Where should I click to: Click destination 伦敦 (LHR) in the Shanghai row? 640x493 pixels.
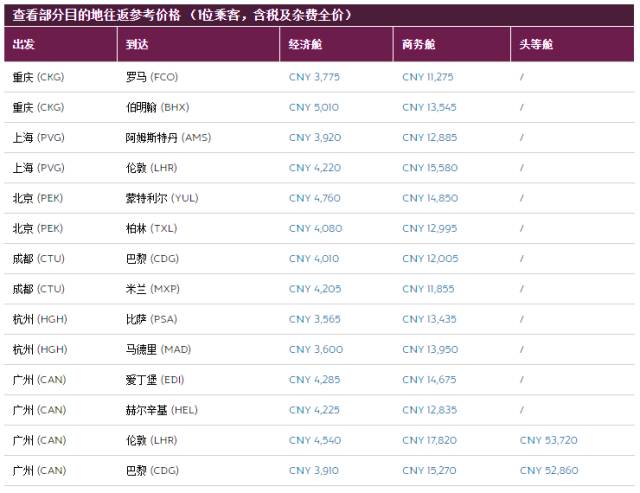[x=151, y=168]
